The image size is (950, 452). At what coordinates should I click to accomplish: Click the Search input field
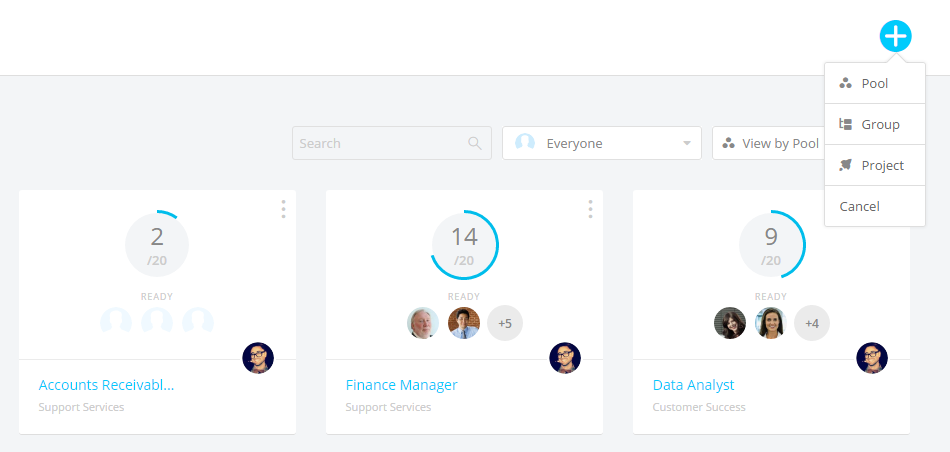380,143
